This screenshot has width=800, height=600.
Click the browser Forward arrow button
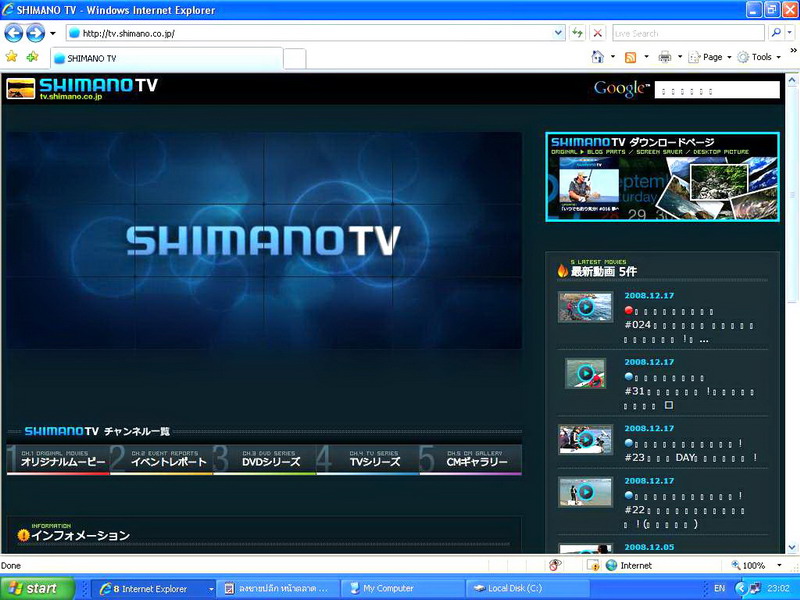pos(35,34)
